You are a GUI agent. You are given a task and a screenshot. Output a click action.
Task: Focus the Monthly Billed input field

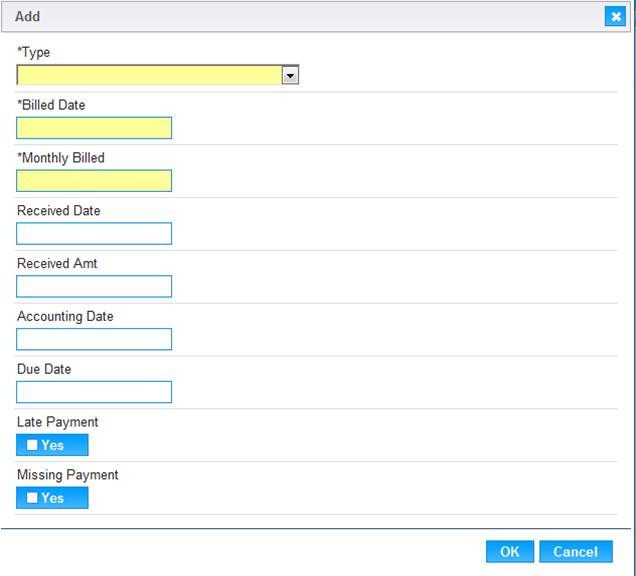pos(94,181)
